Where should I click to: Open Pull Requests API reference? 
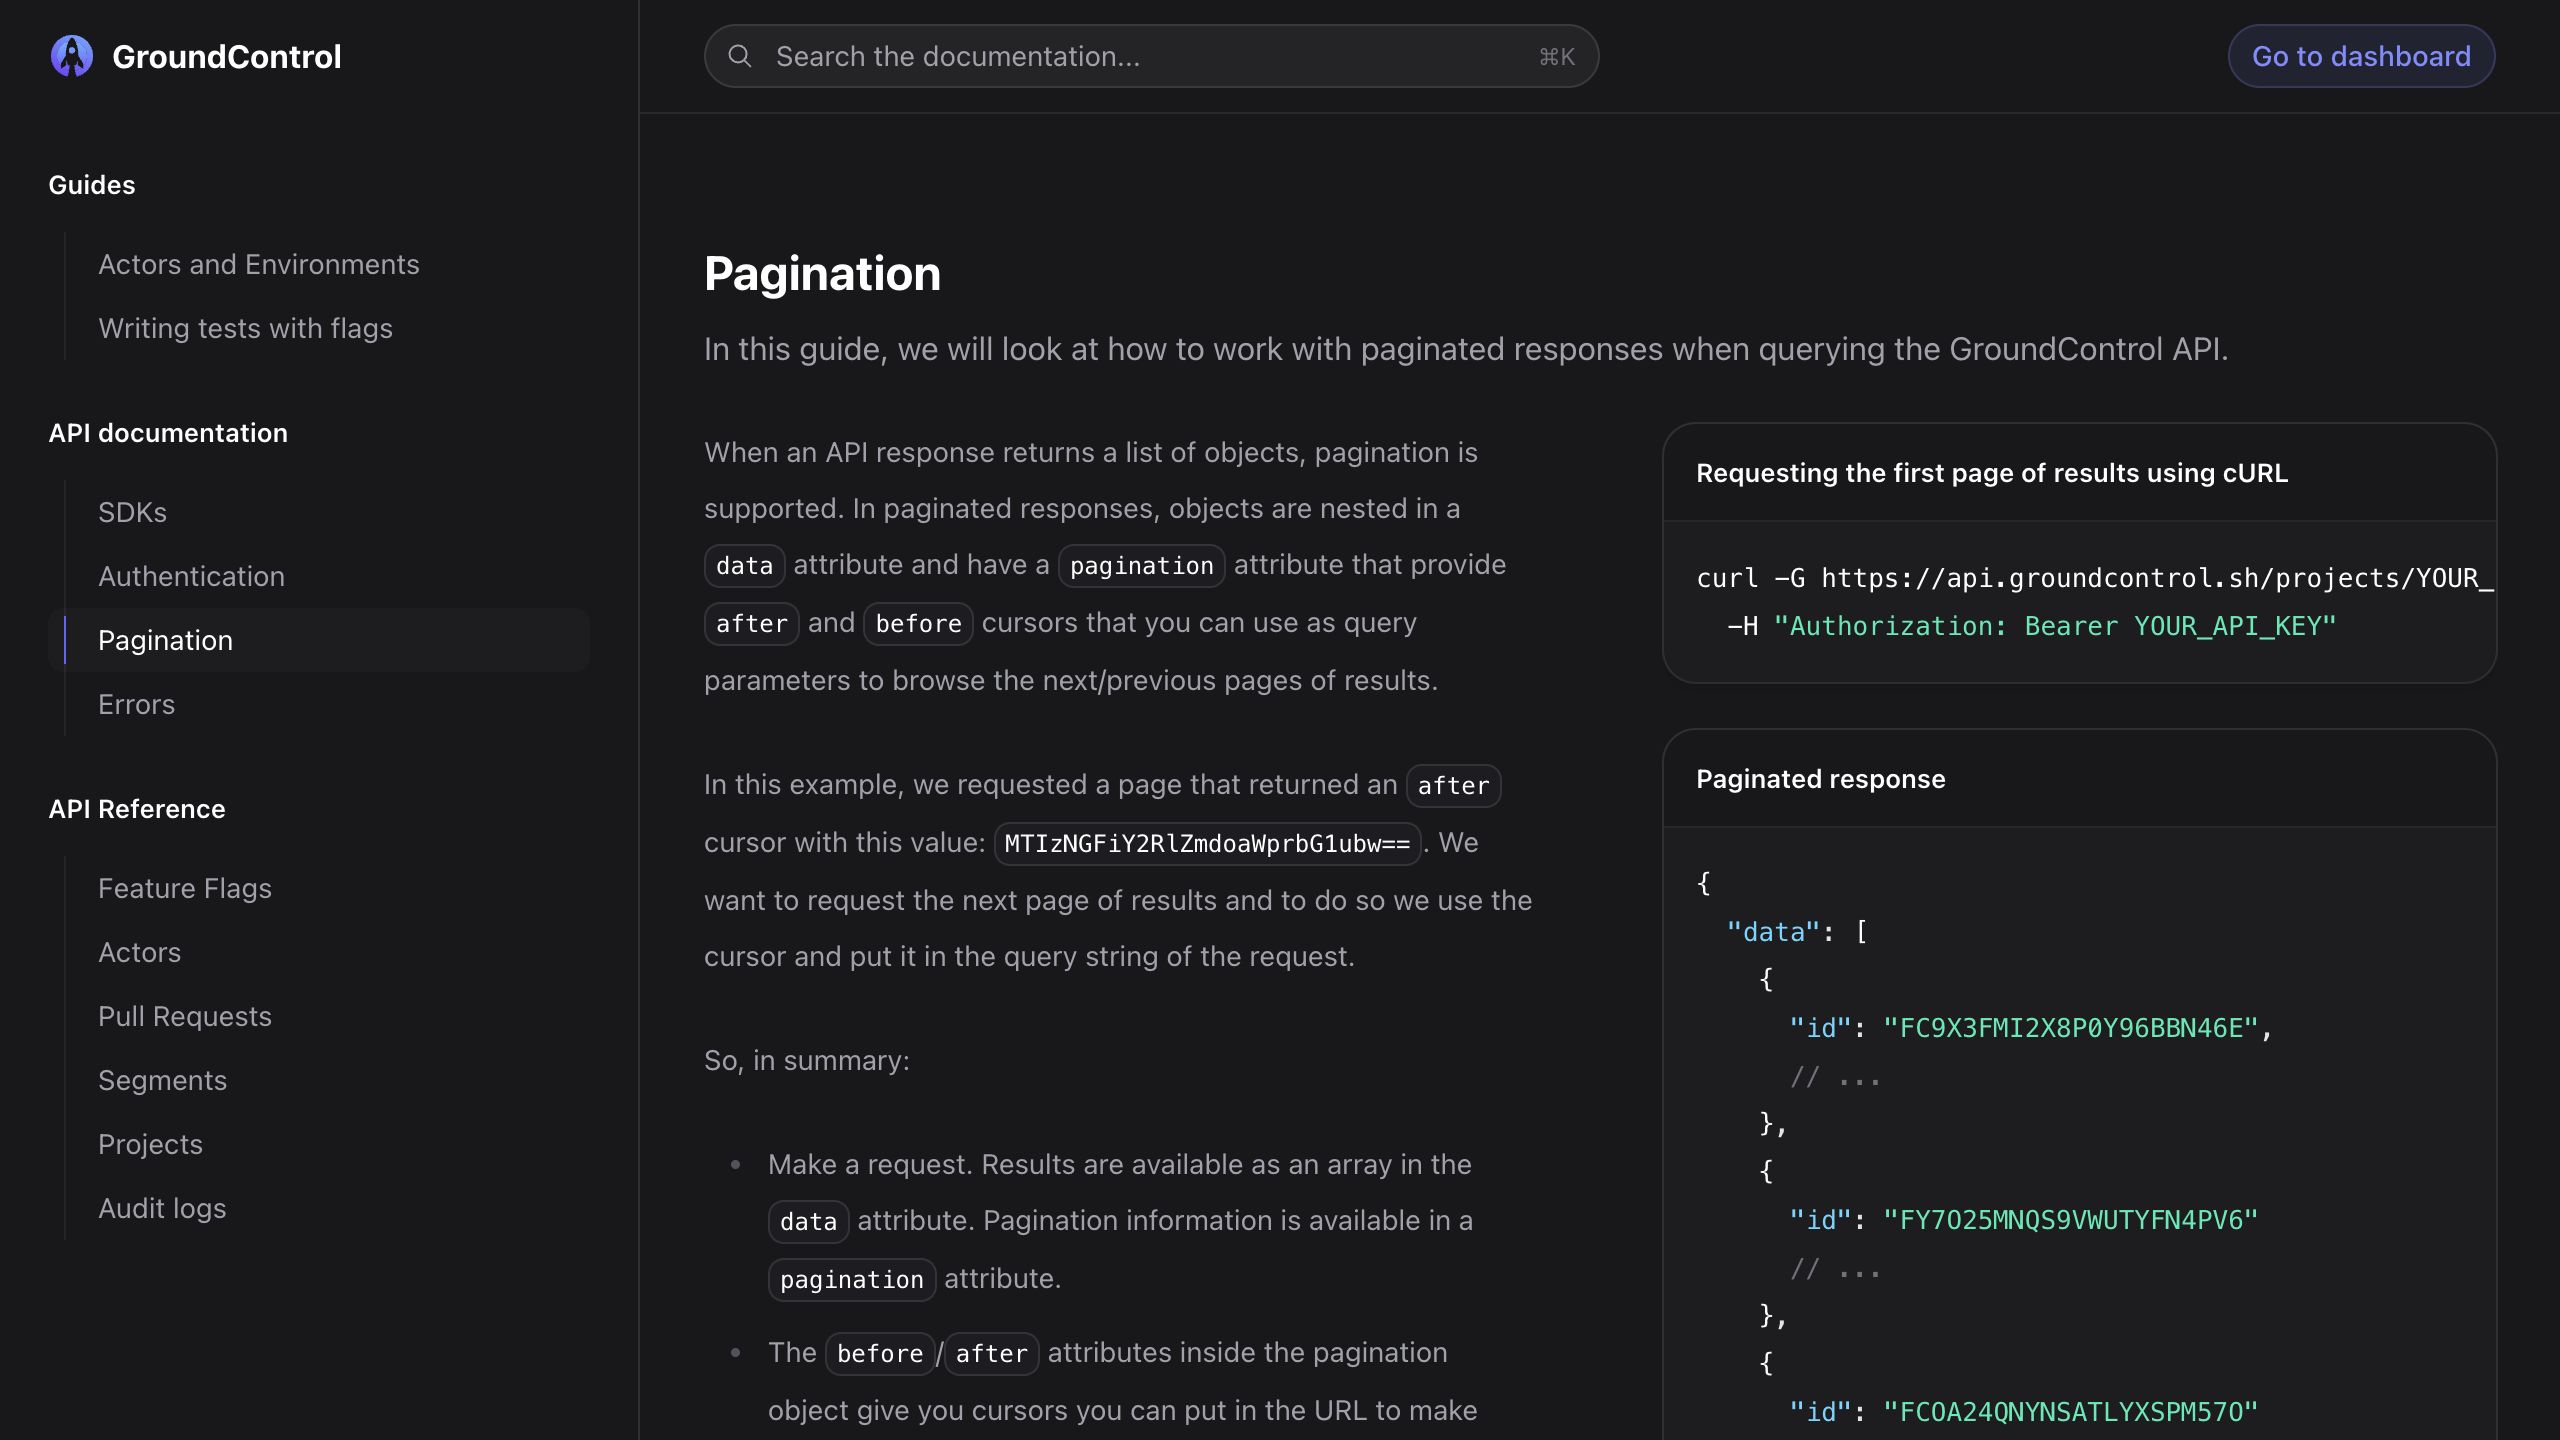(185, 1016)
